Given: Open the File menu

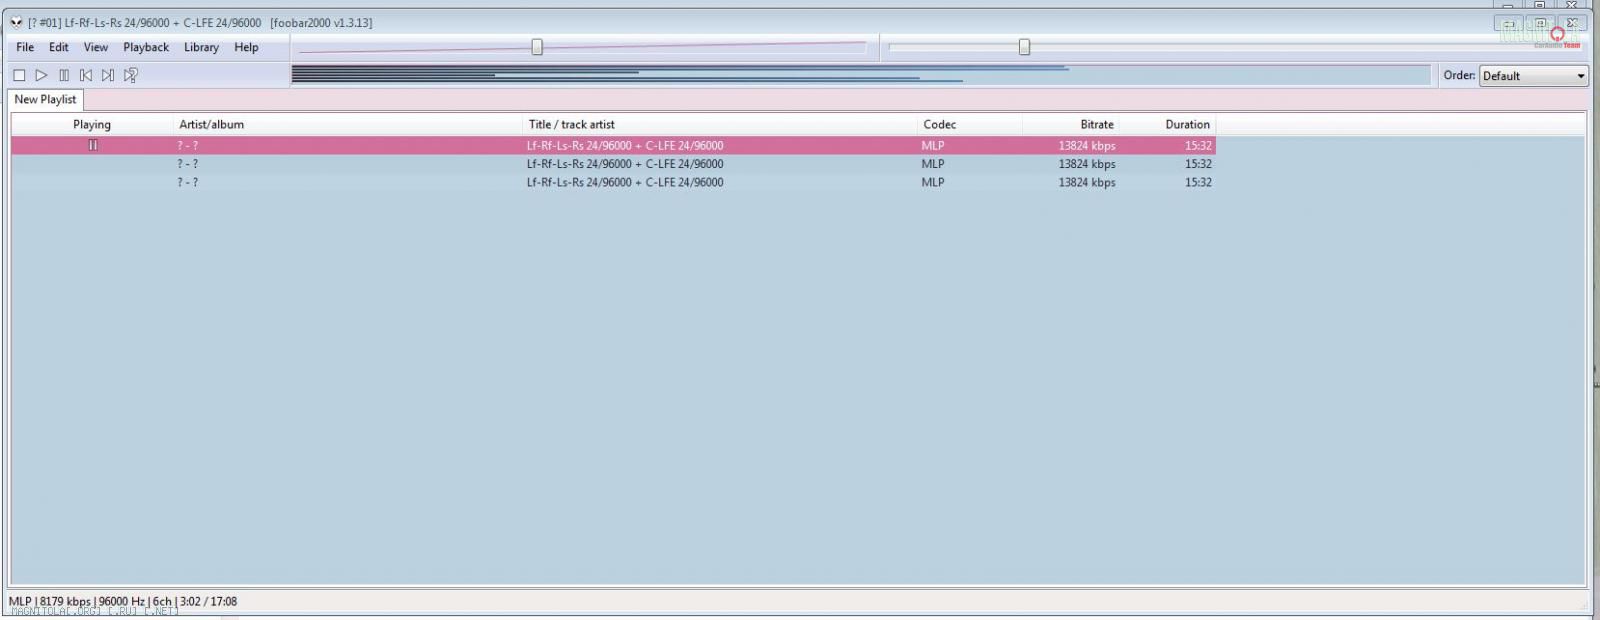Looking at the screenshot, I should (x=25, y=47).
